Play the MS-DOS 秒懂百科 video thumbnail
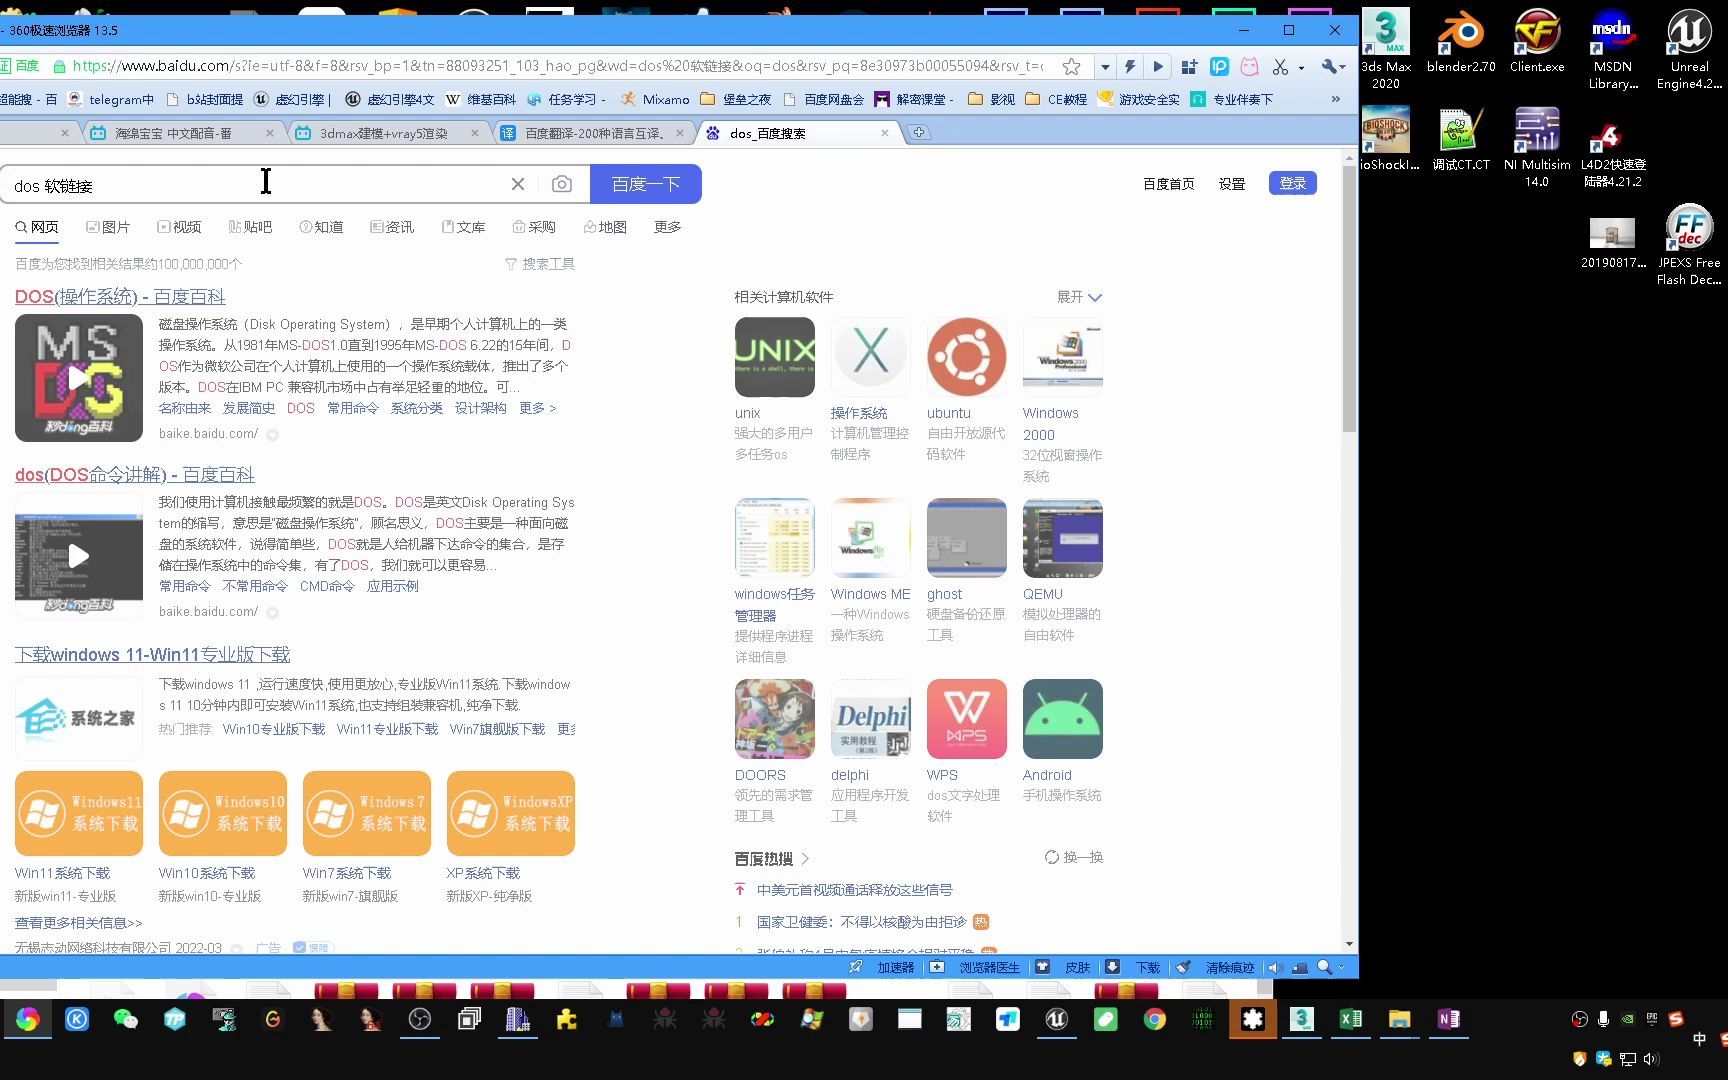The image size is (1728, 1080). pyautogui.click(x=79, y=378)
